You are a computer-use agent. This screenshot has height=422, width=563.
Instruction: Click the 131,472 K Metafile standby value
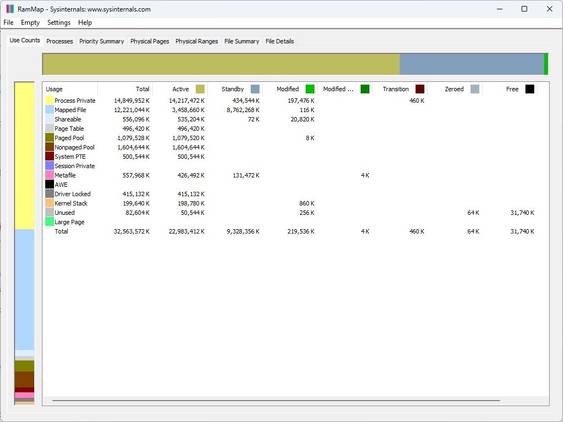coord(246,175)
